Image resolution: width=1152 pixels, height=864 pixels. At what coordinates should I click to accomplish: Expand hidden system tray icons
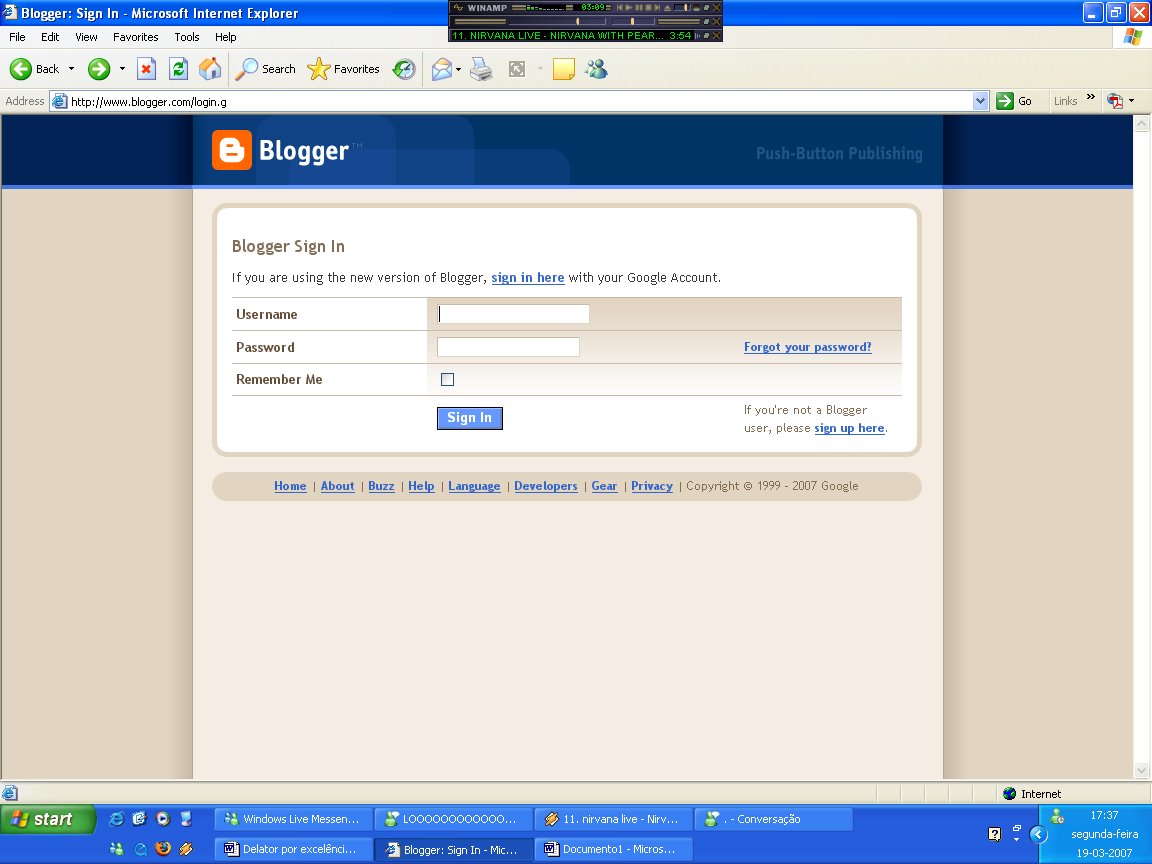click(x=1038, y=834)
